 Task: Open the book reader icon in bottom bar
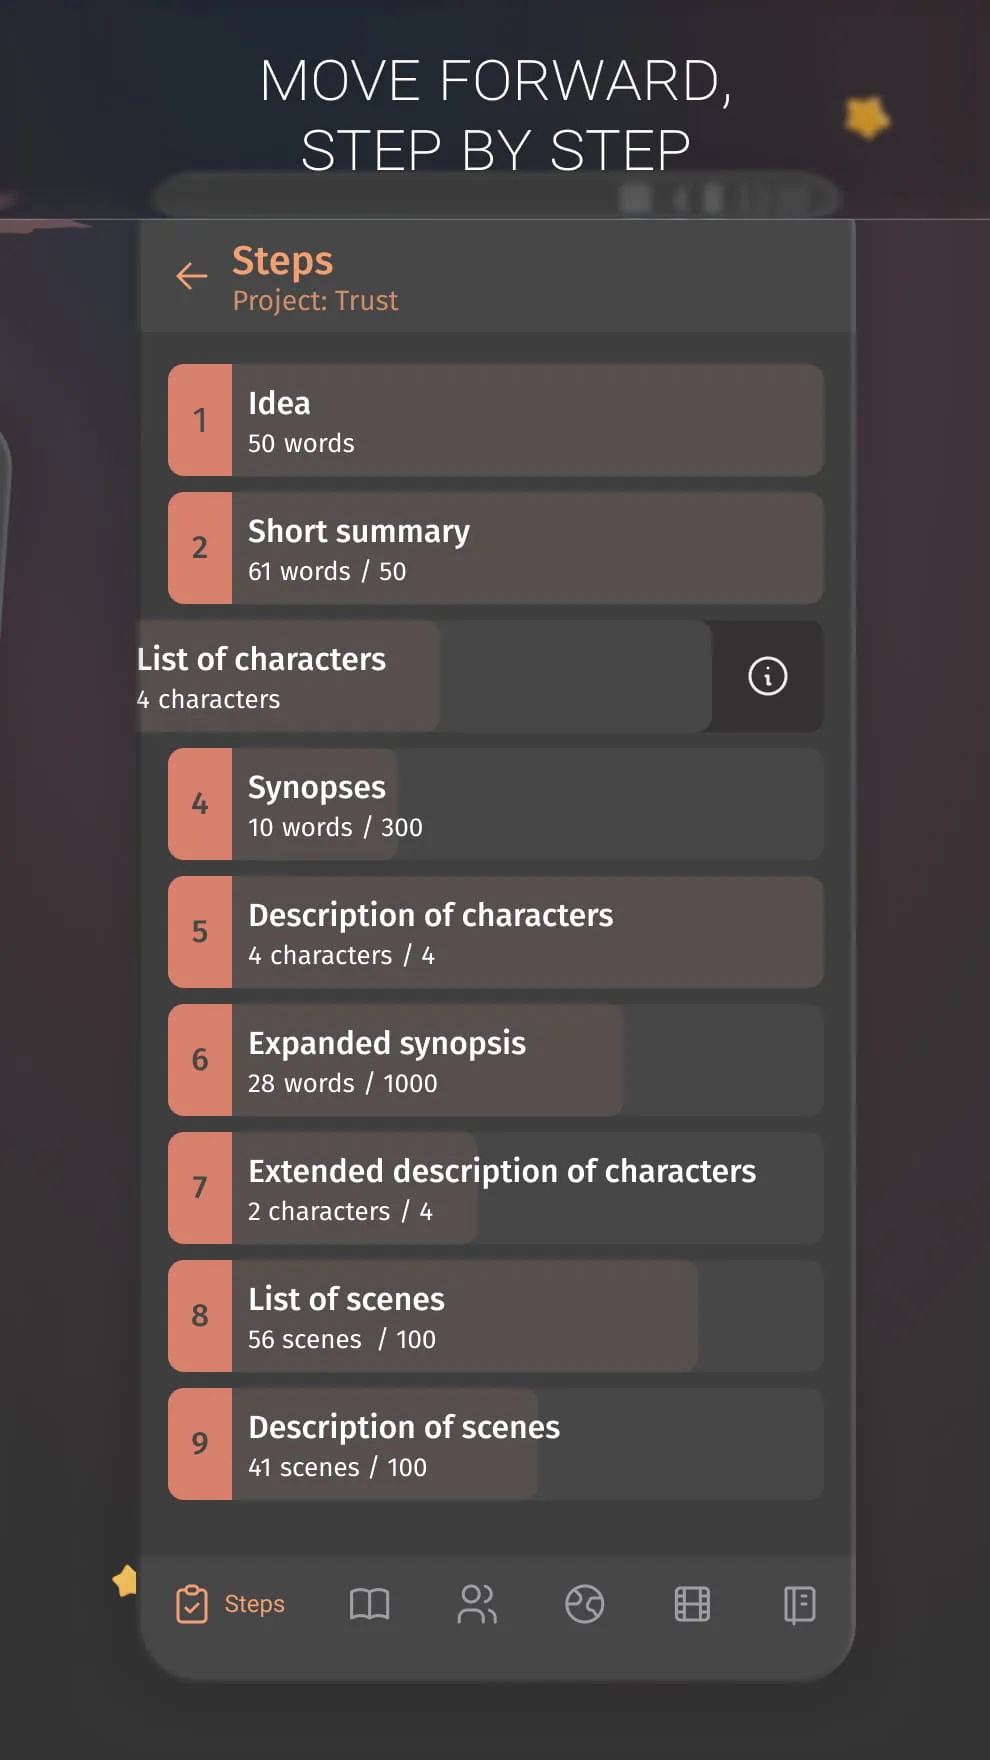click(x=370, y=1604)
